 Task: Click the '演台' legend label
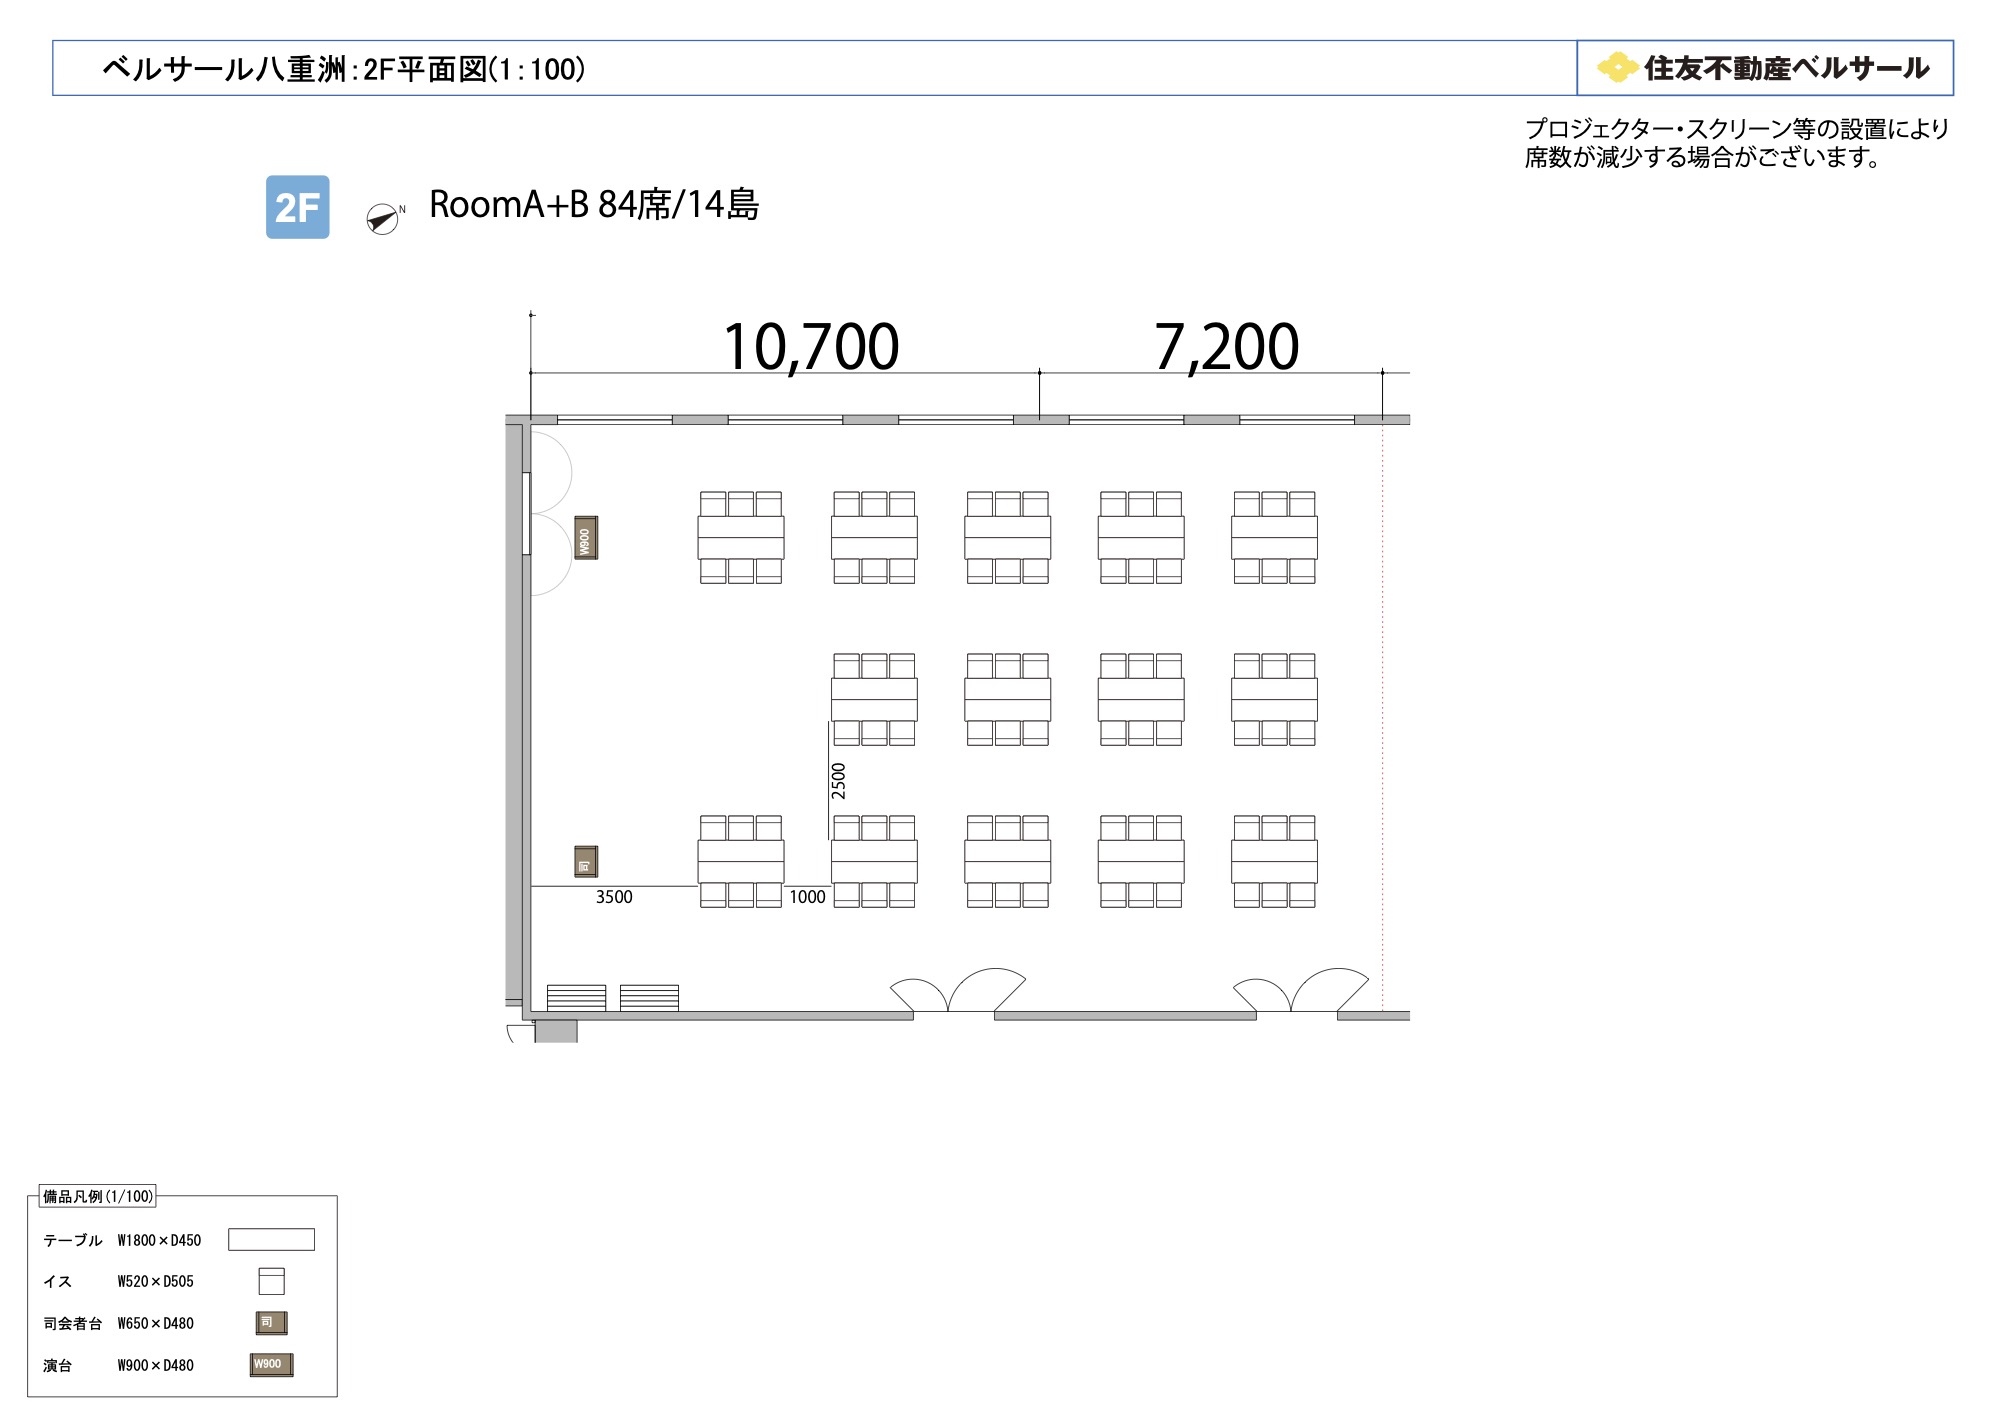[58, 1365]
